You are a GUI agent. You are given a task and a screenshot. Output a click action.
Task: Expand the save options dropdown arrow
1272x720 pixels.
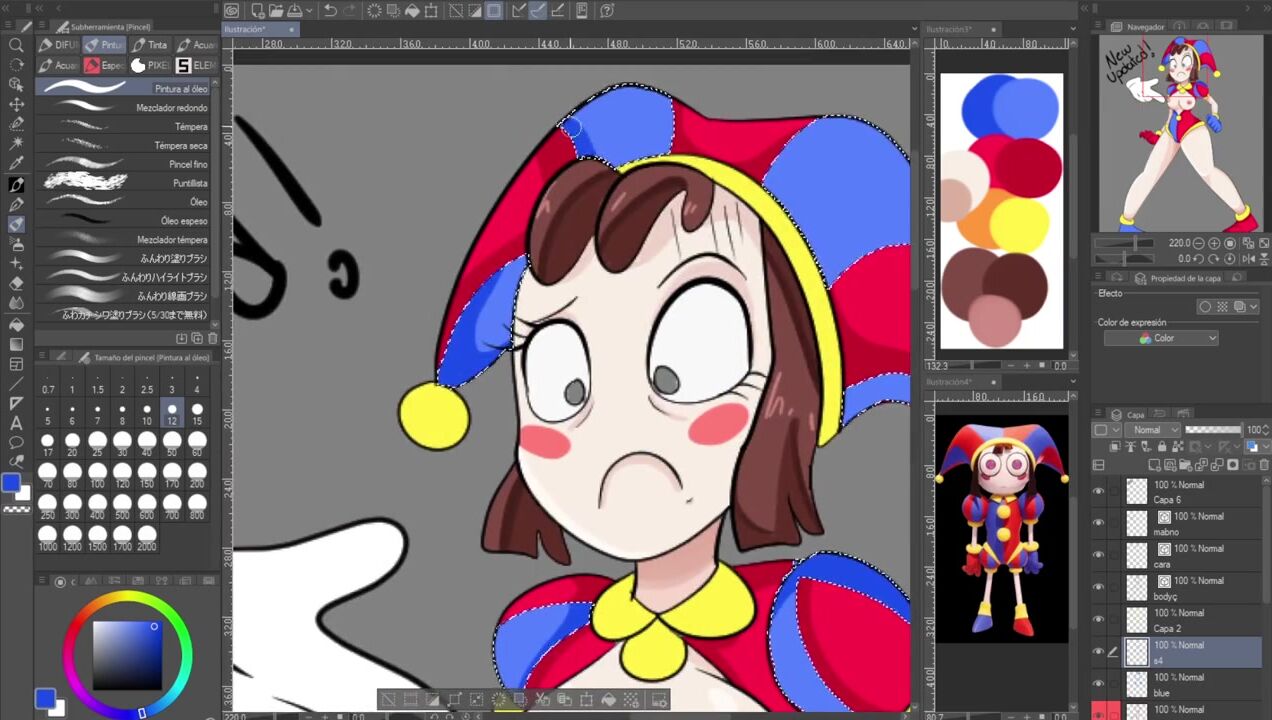311,11
